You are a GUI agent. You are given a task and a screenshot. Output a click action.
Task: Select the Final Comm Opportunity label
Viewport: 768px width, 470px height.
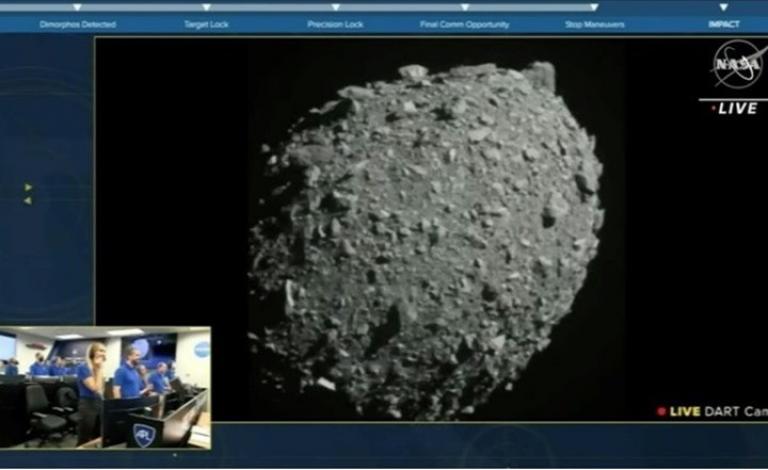tap(464, 24)
